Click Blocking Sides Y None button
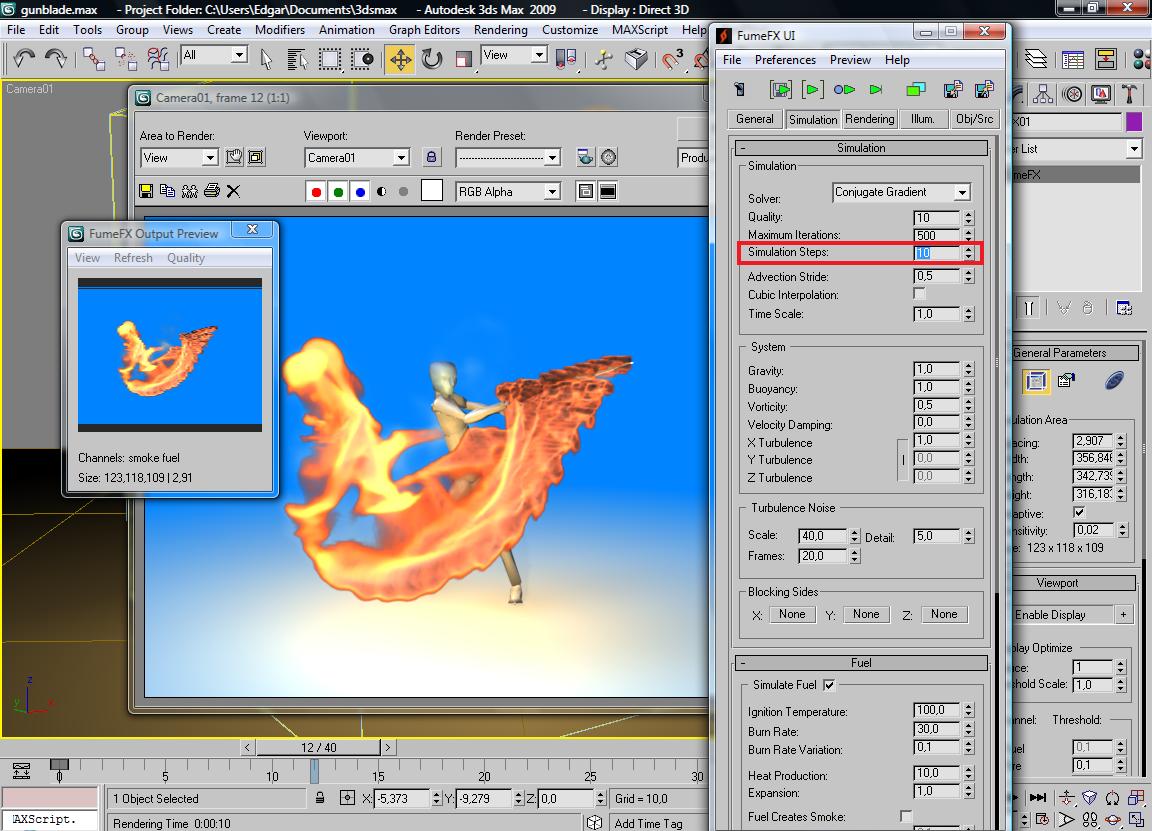This screenshot has width=1152, height=831. pos(866,614)
